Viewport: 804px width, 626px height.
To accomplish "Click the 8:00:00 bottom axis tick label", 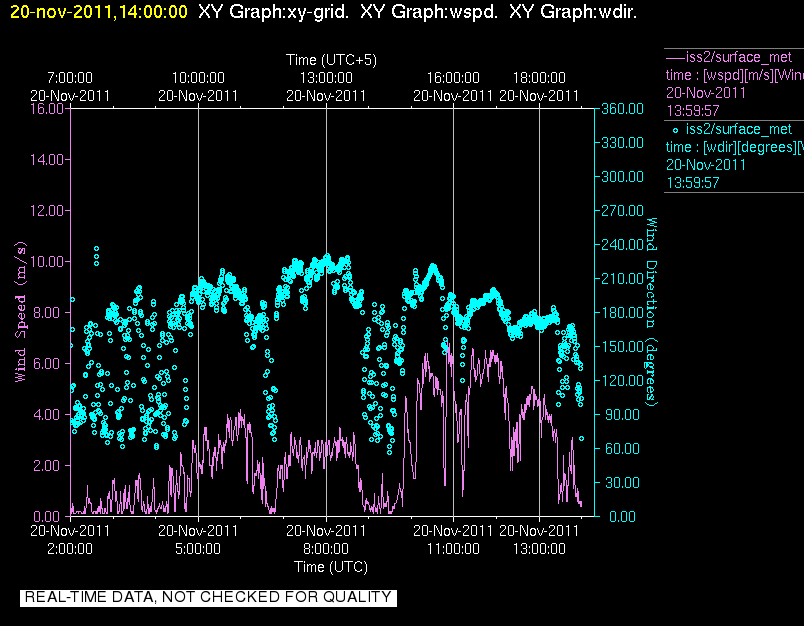I will 326,549.
